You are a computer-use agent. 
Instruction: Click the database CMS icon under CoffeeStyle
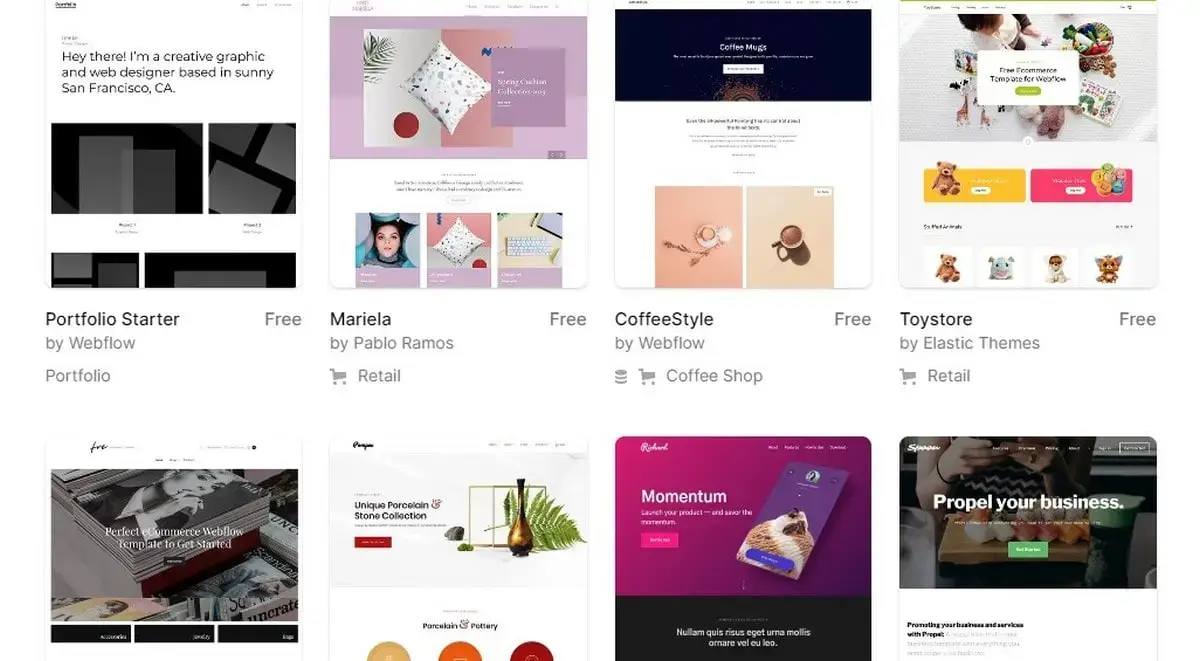621,376
